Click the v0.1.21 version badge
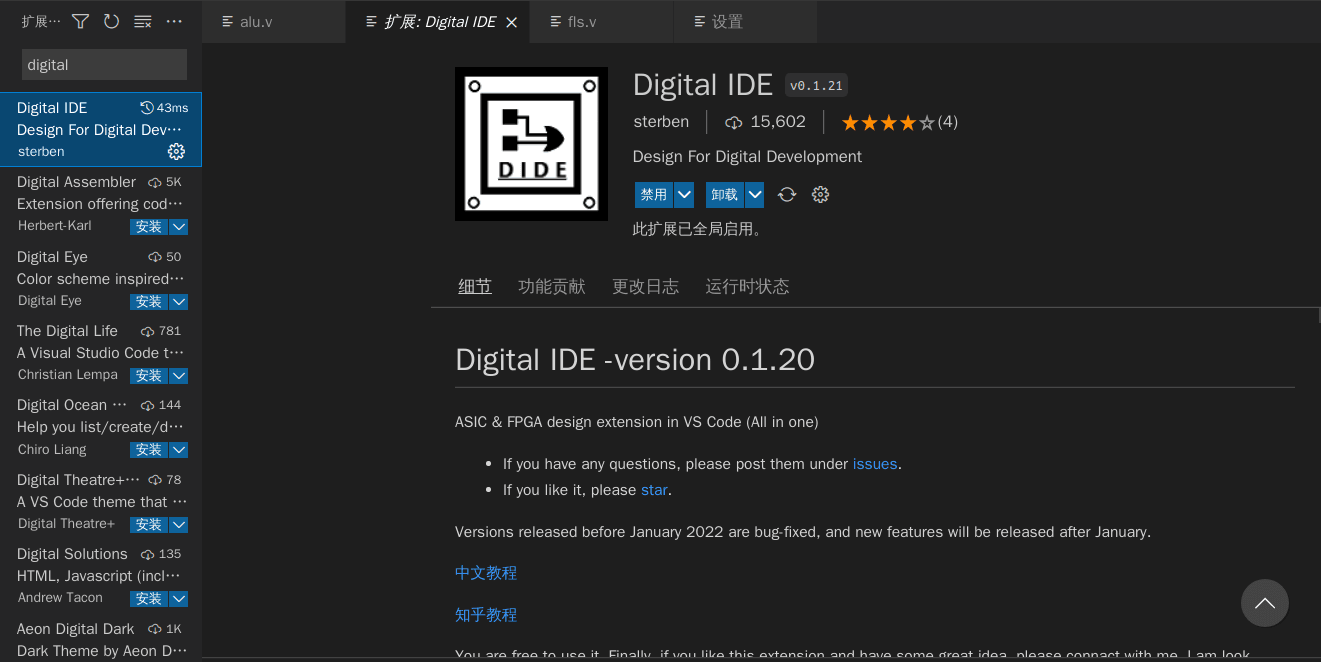 click(x=816, y=86)
